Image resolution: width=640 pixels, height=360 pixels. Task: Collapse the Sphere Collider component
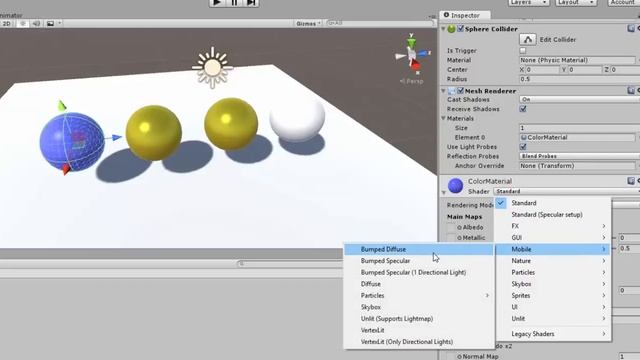click(x=443, y=29)
